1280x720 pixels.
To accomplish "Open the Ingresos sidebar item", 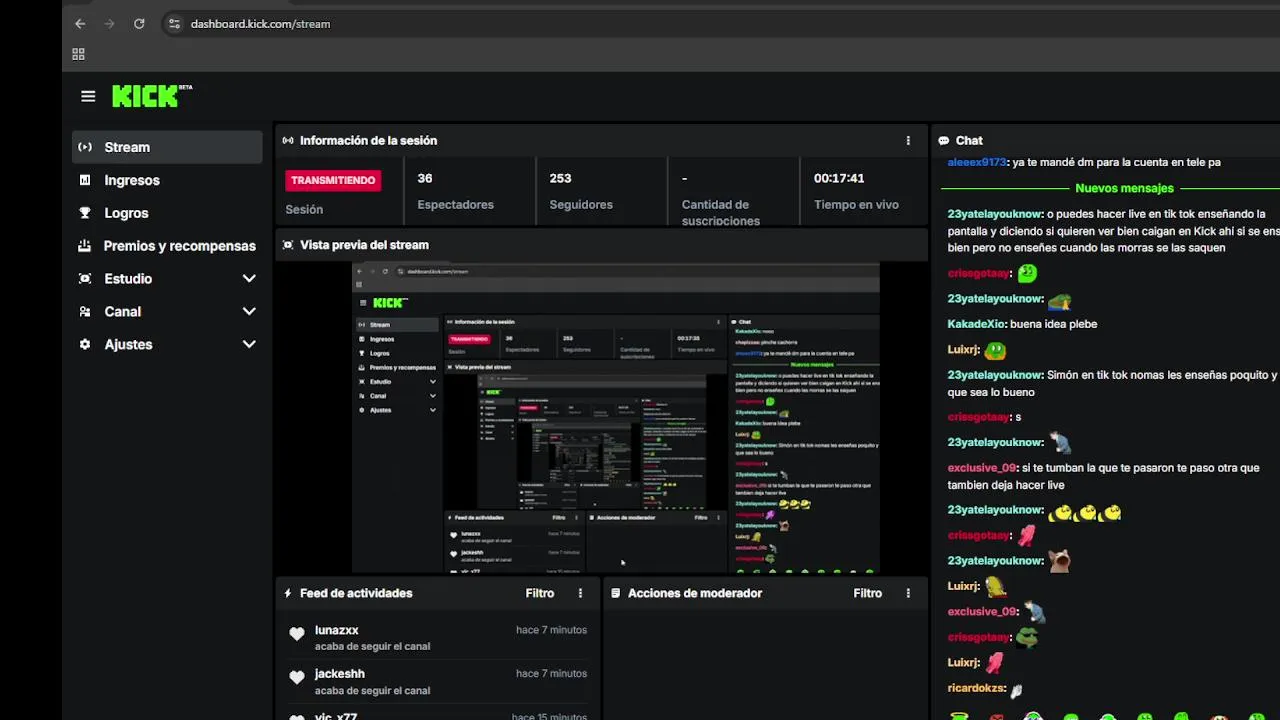I will pyautogui.click(x=167, y=180).
